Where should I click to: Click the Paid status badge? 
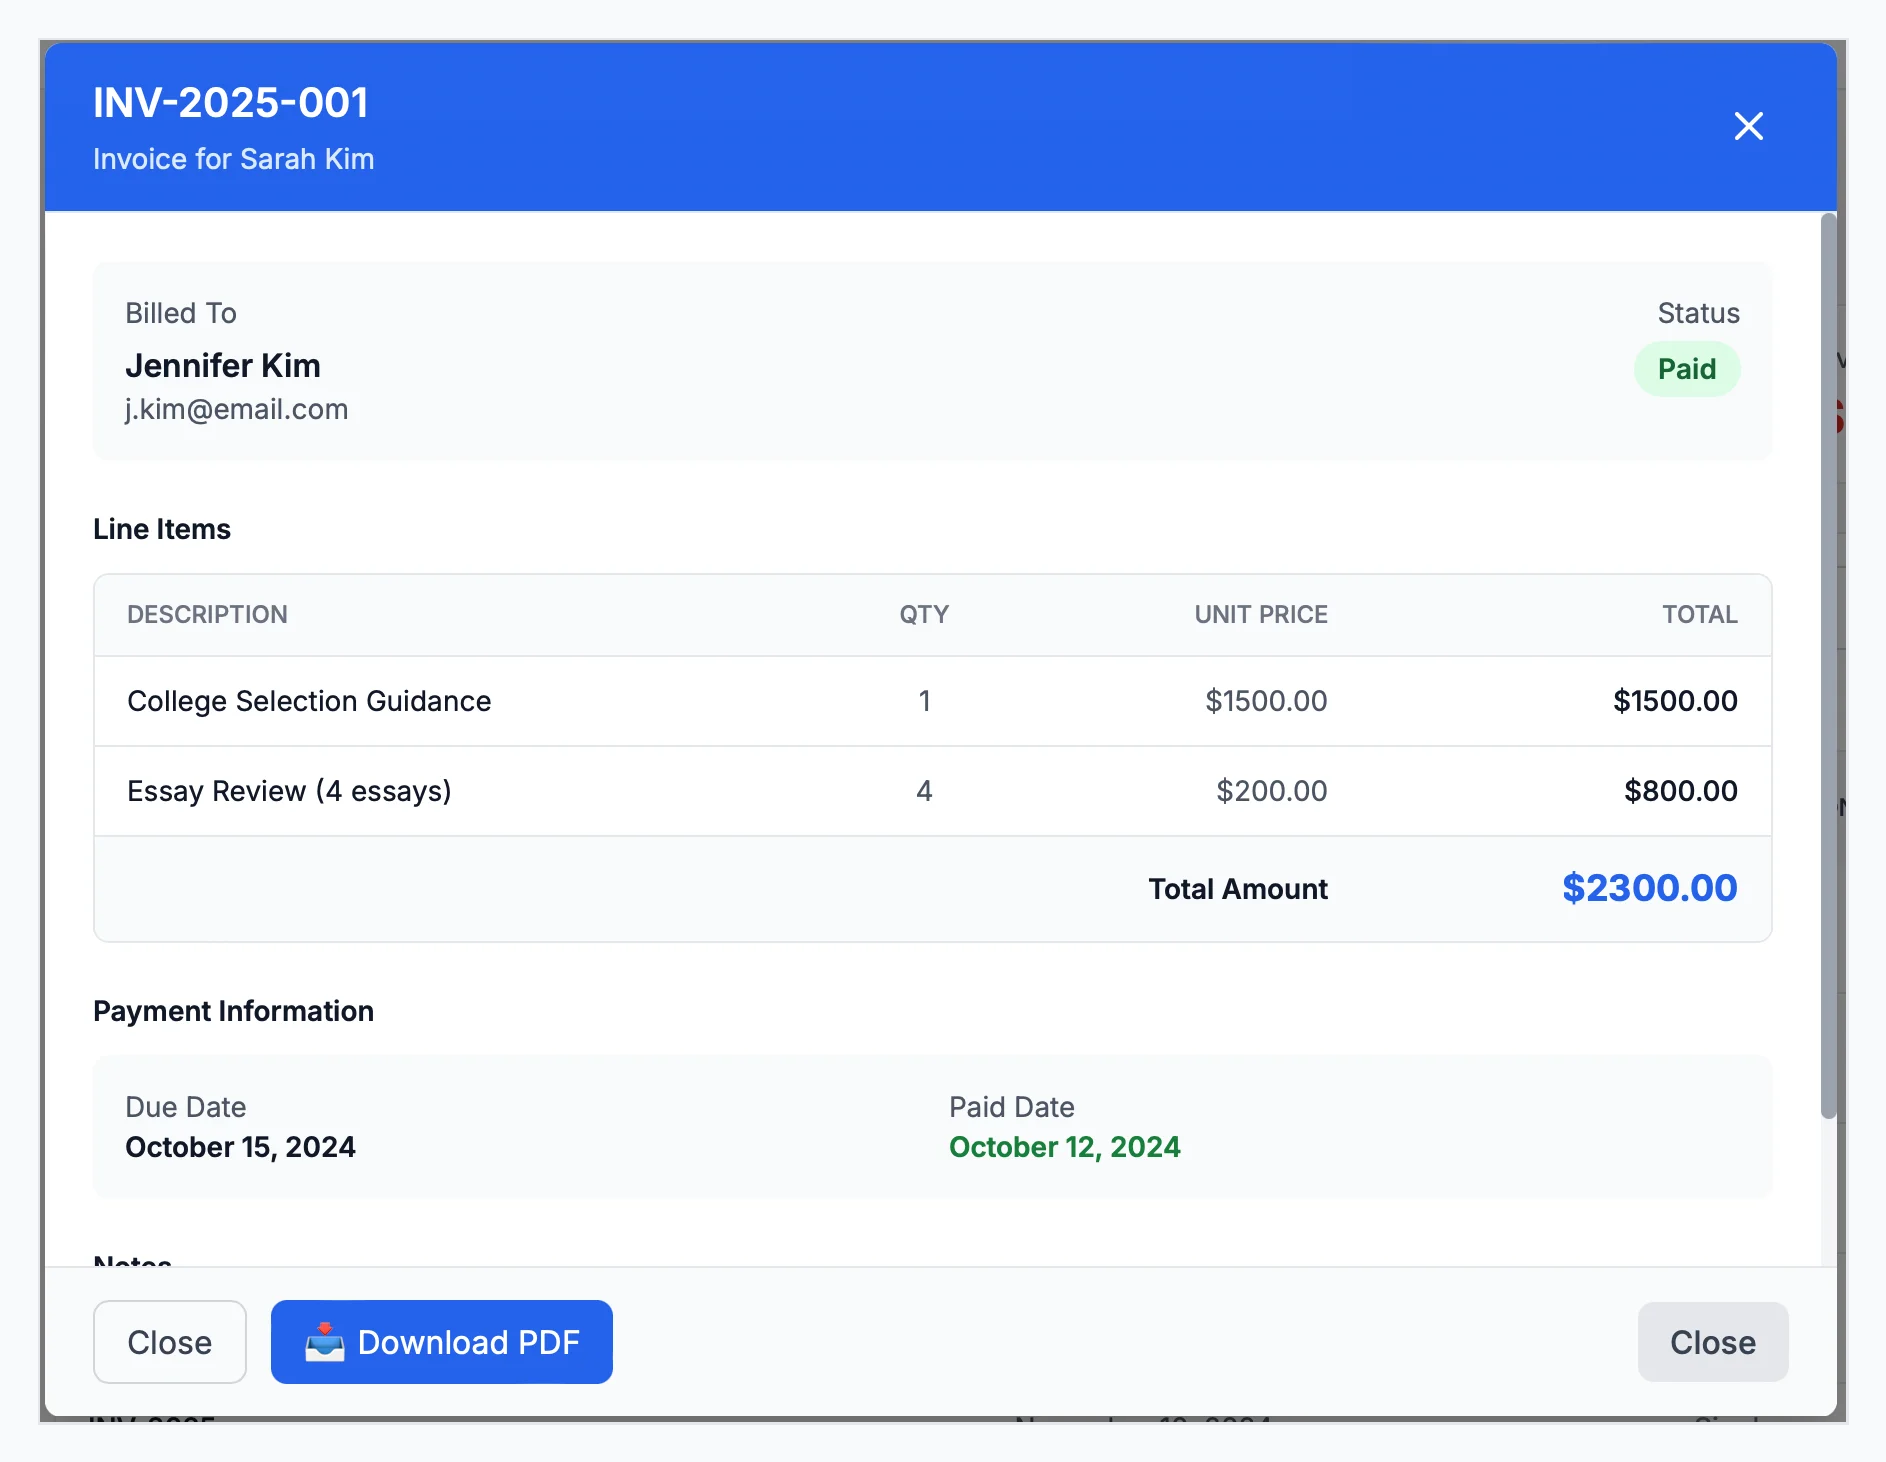point(1686,369)
